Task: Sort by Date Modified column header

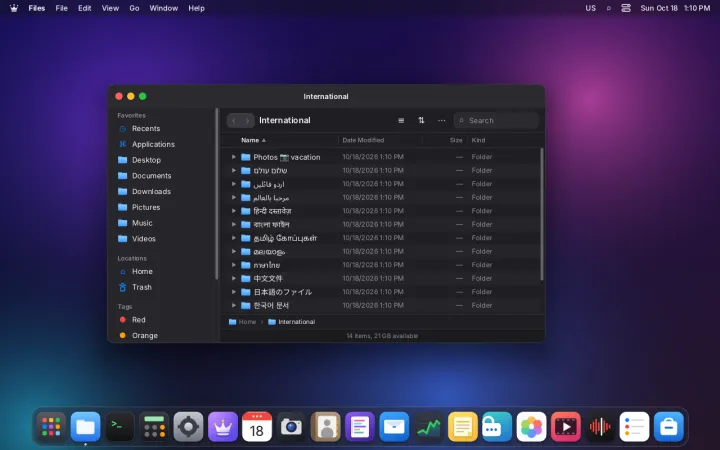Action: click(363, 140)
